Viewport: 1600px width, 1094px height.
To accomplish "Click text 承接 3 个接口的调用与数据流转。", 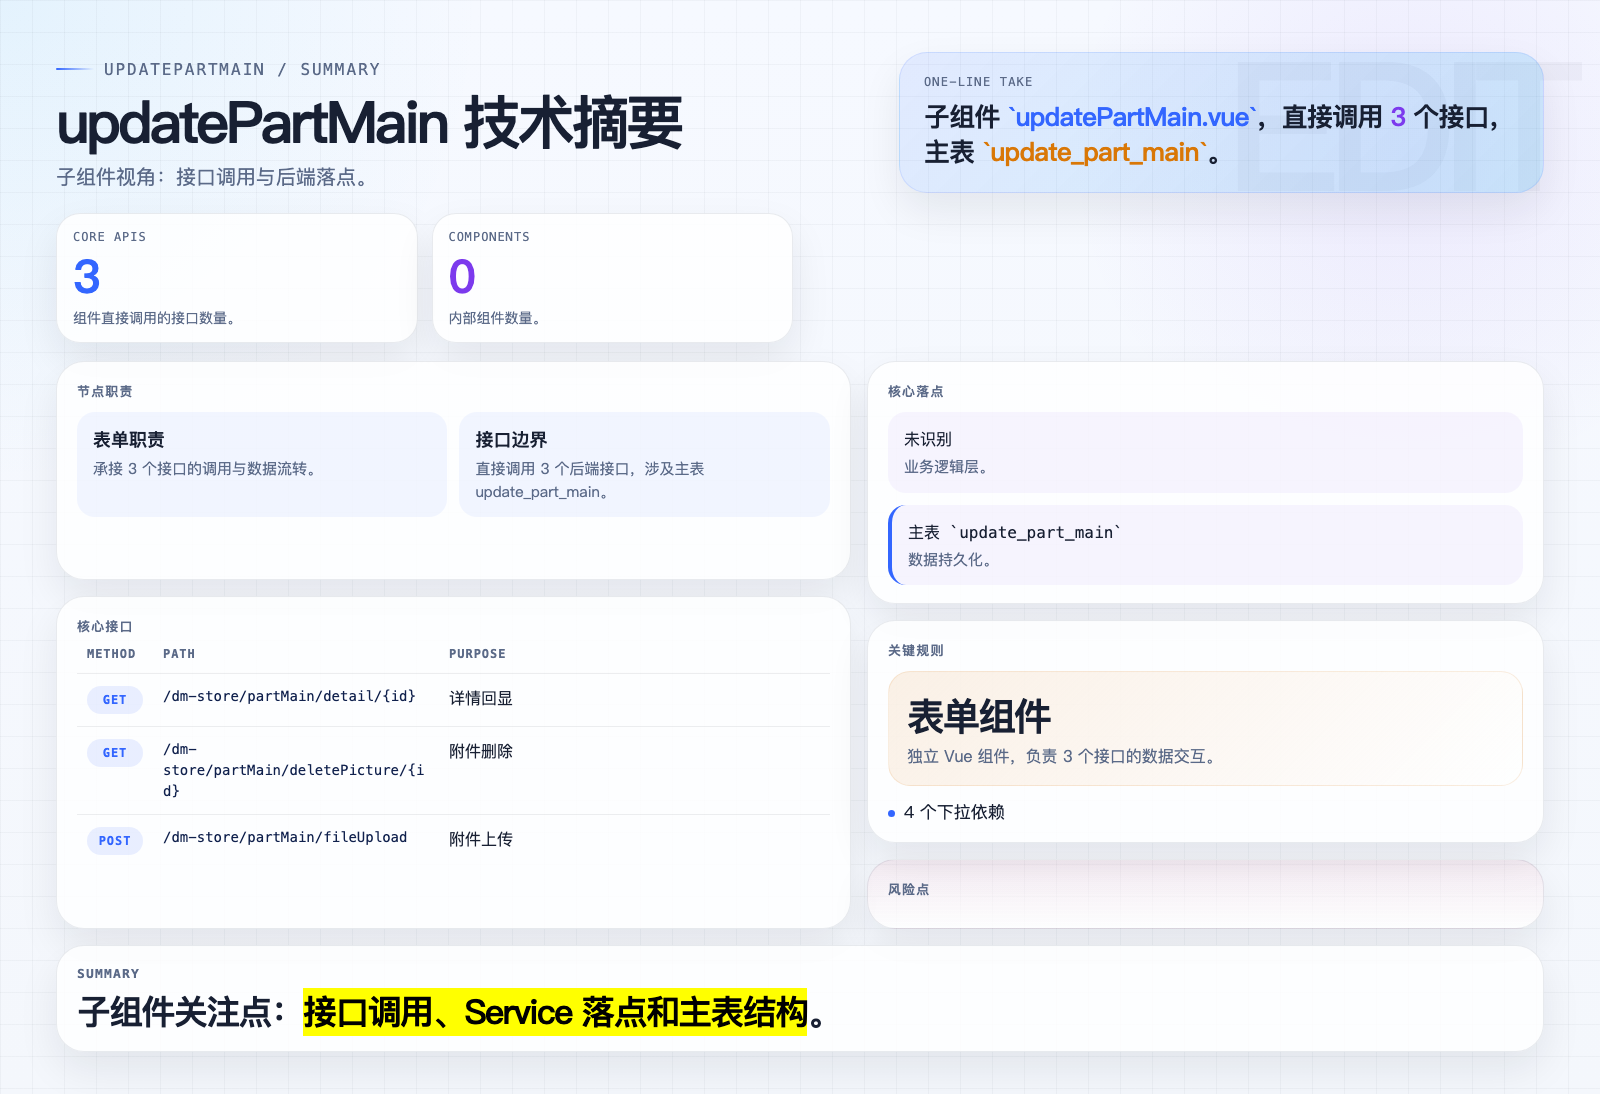I will (207, 468).
